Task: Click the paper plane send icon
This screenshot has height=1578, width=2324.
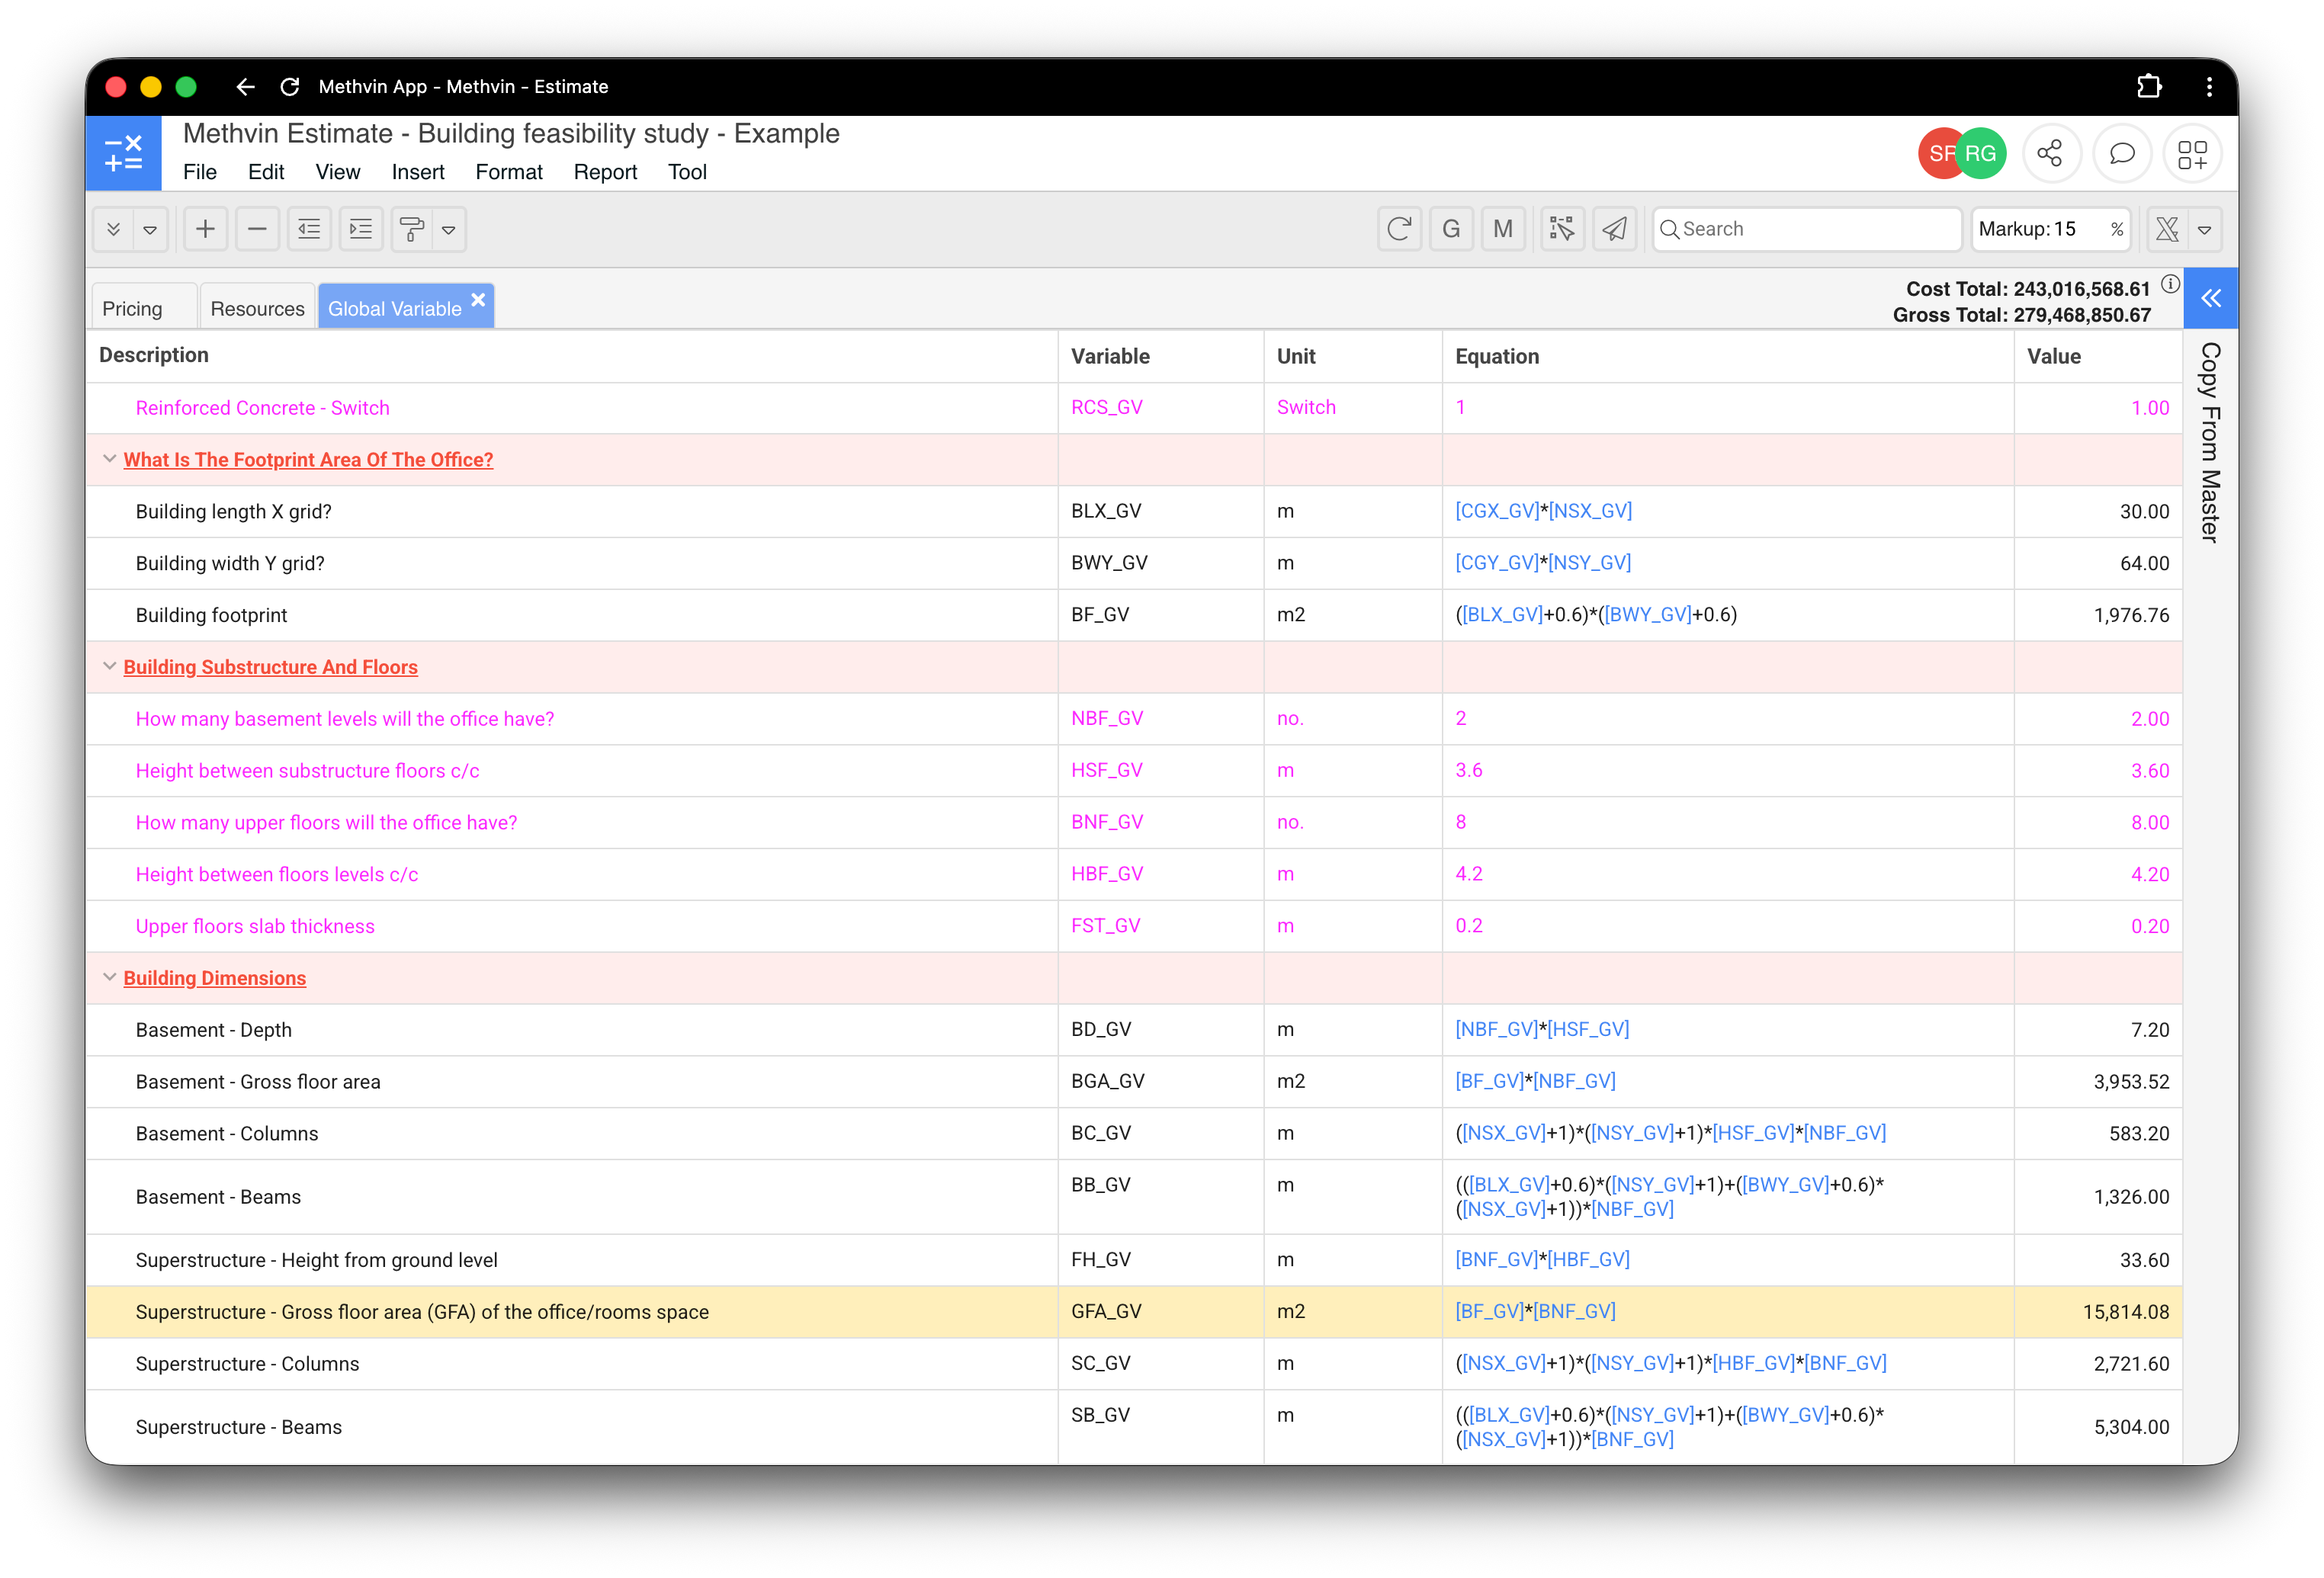Action: [x=1614, y=229]
